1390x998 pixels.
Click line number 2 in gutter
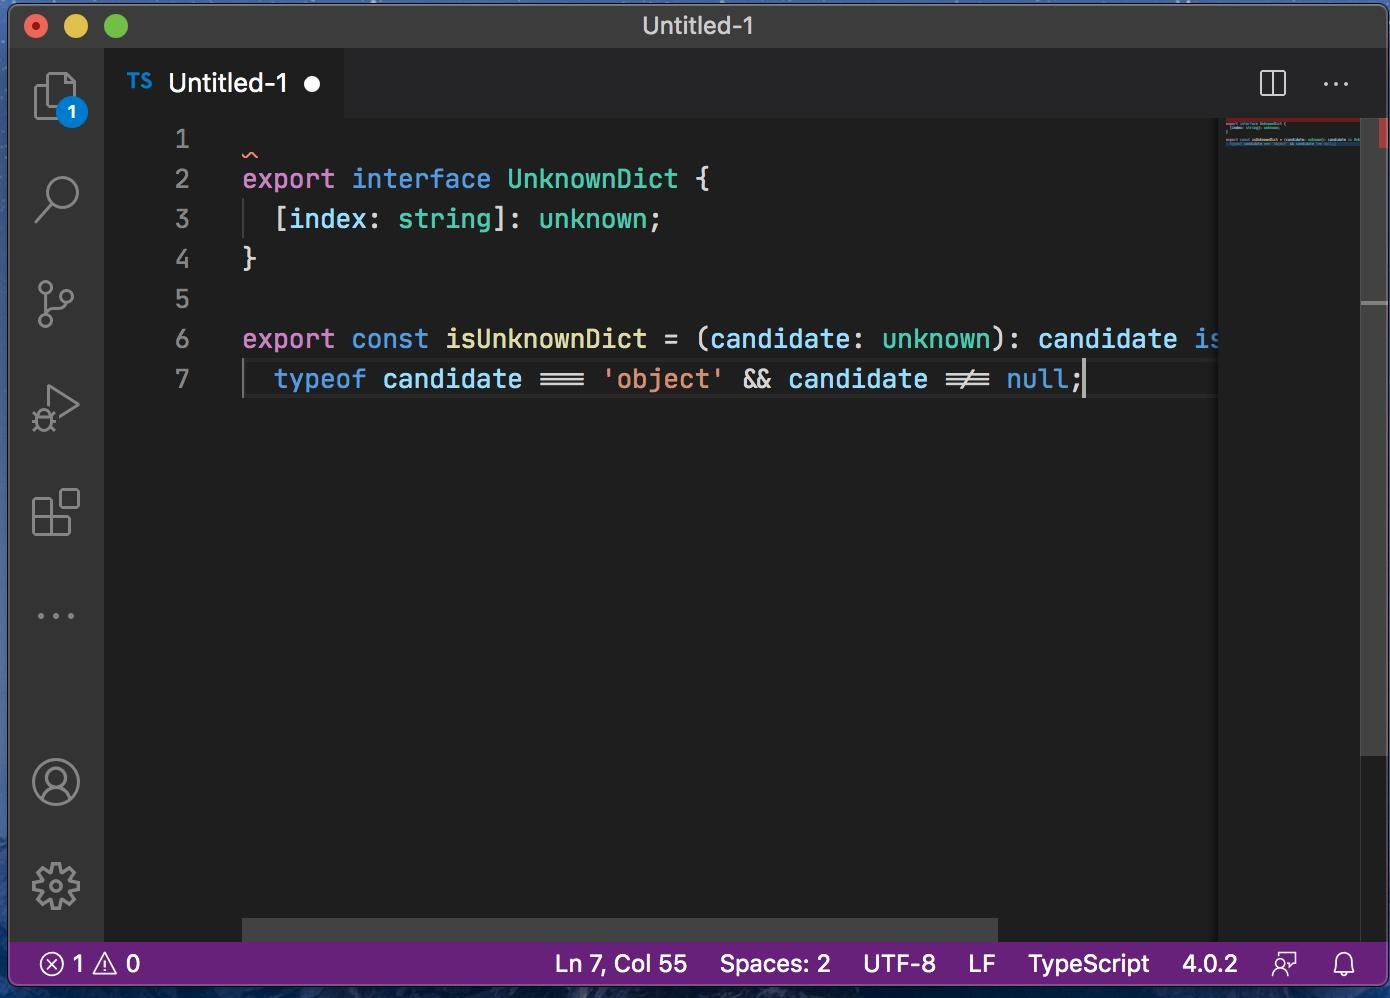tap(182, 179)
